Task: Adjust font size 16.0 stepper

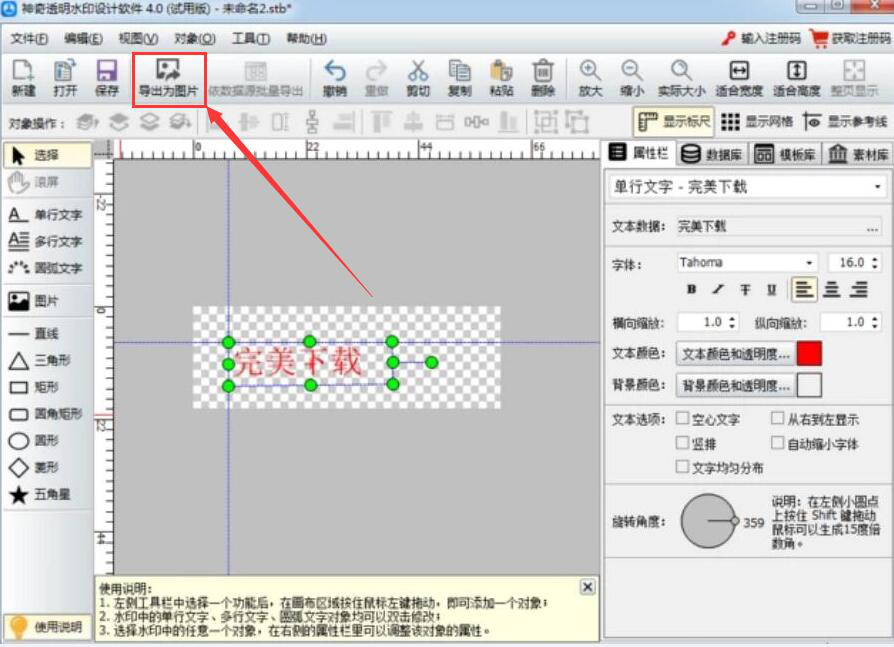Action: pos(875,262)
